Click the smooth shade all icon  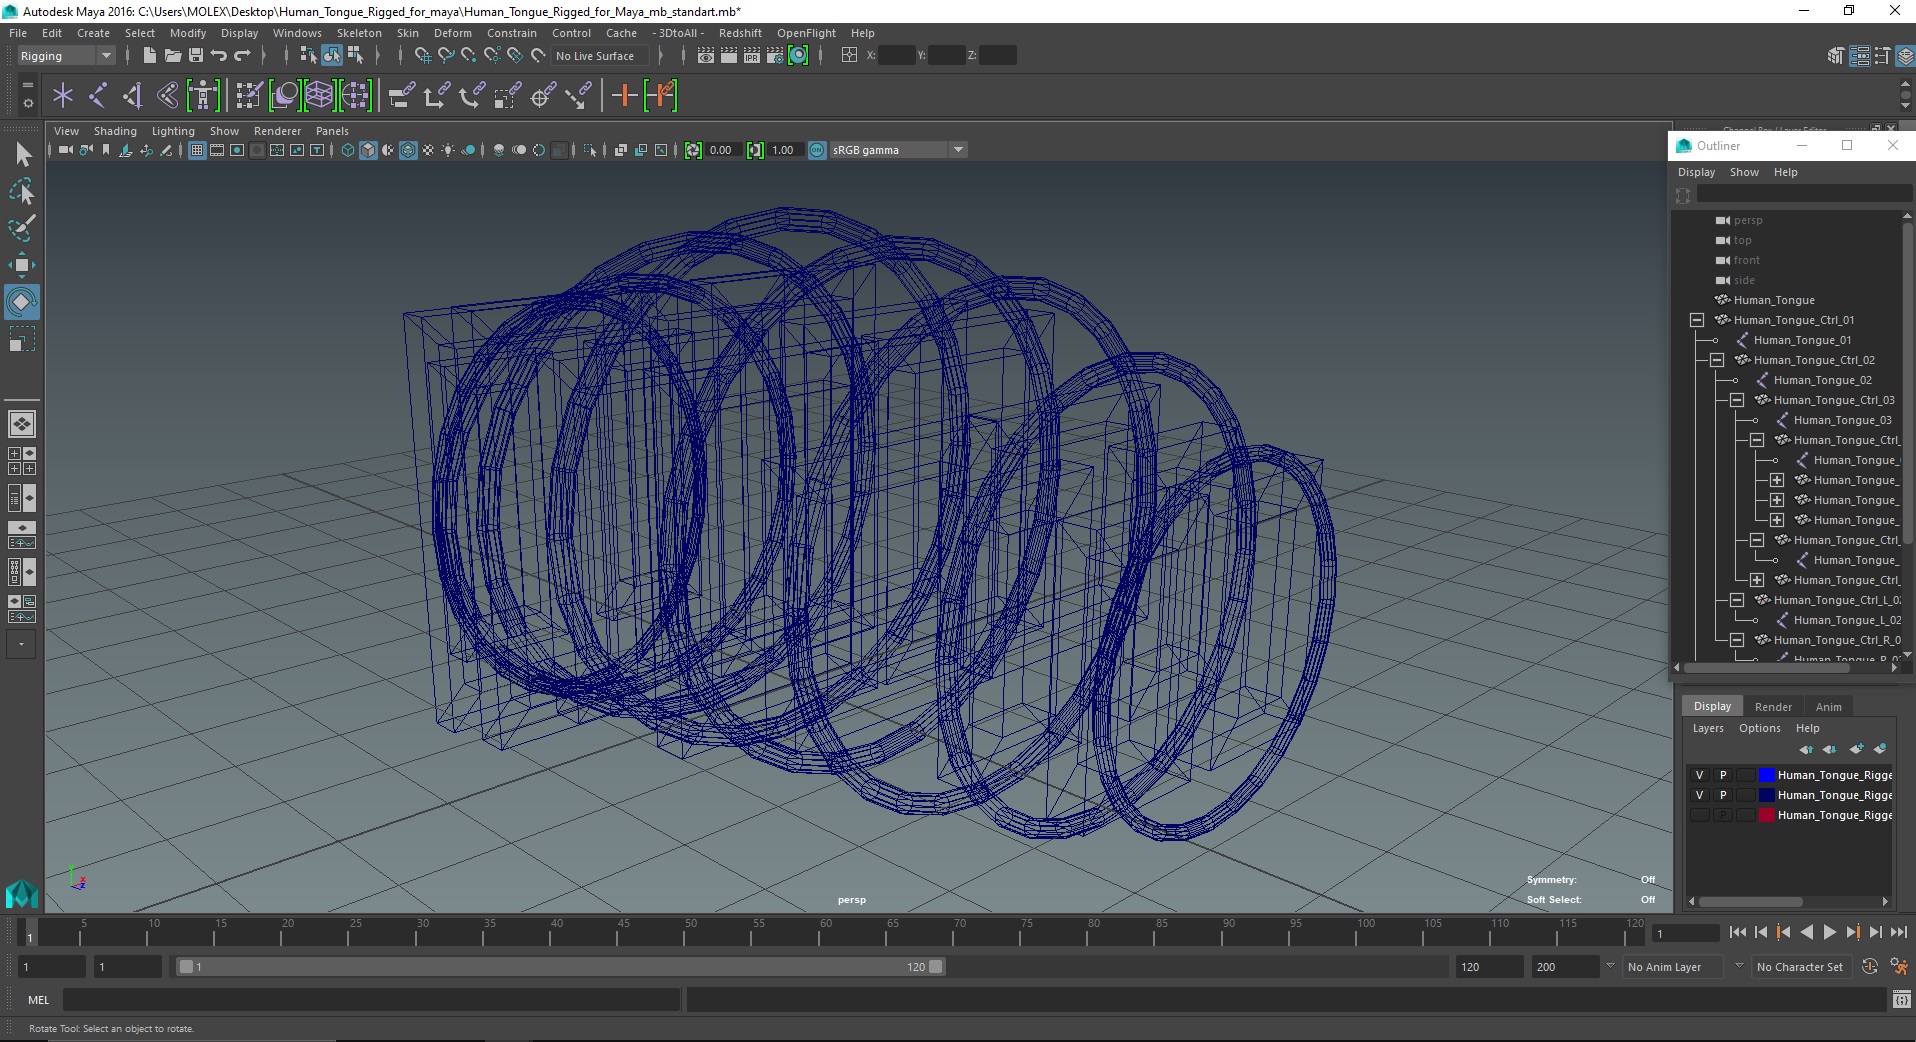coord(368,150)
